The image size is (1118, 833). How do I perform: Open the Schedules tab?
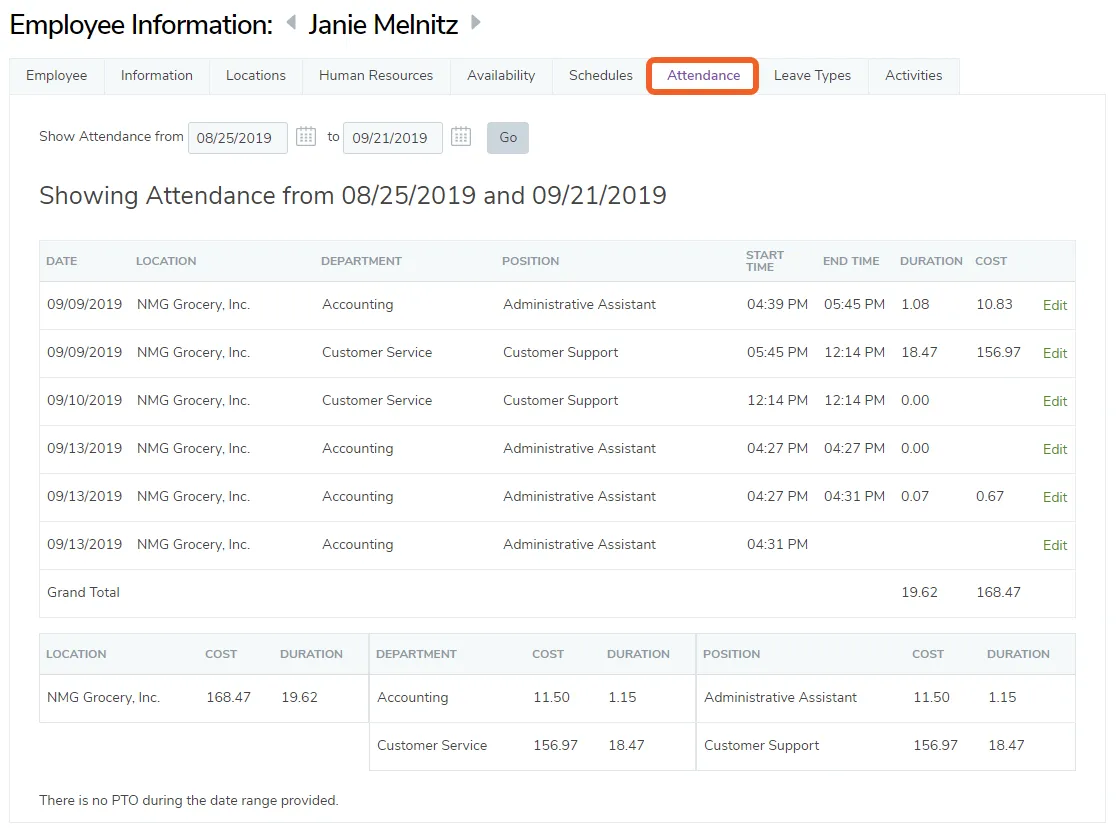pyautogui.click(x=600, y=76)
